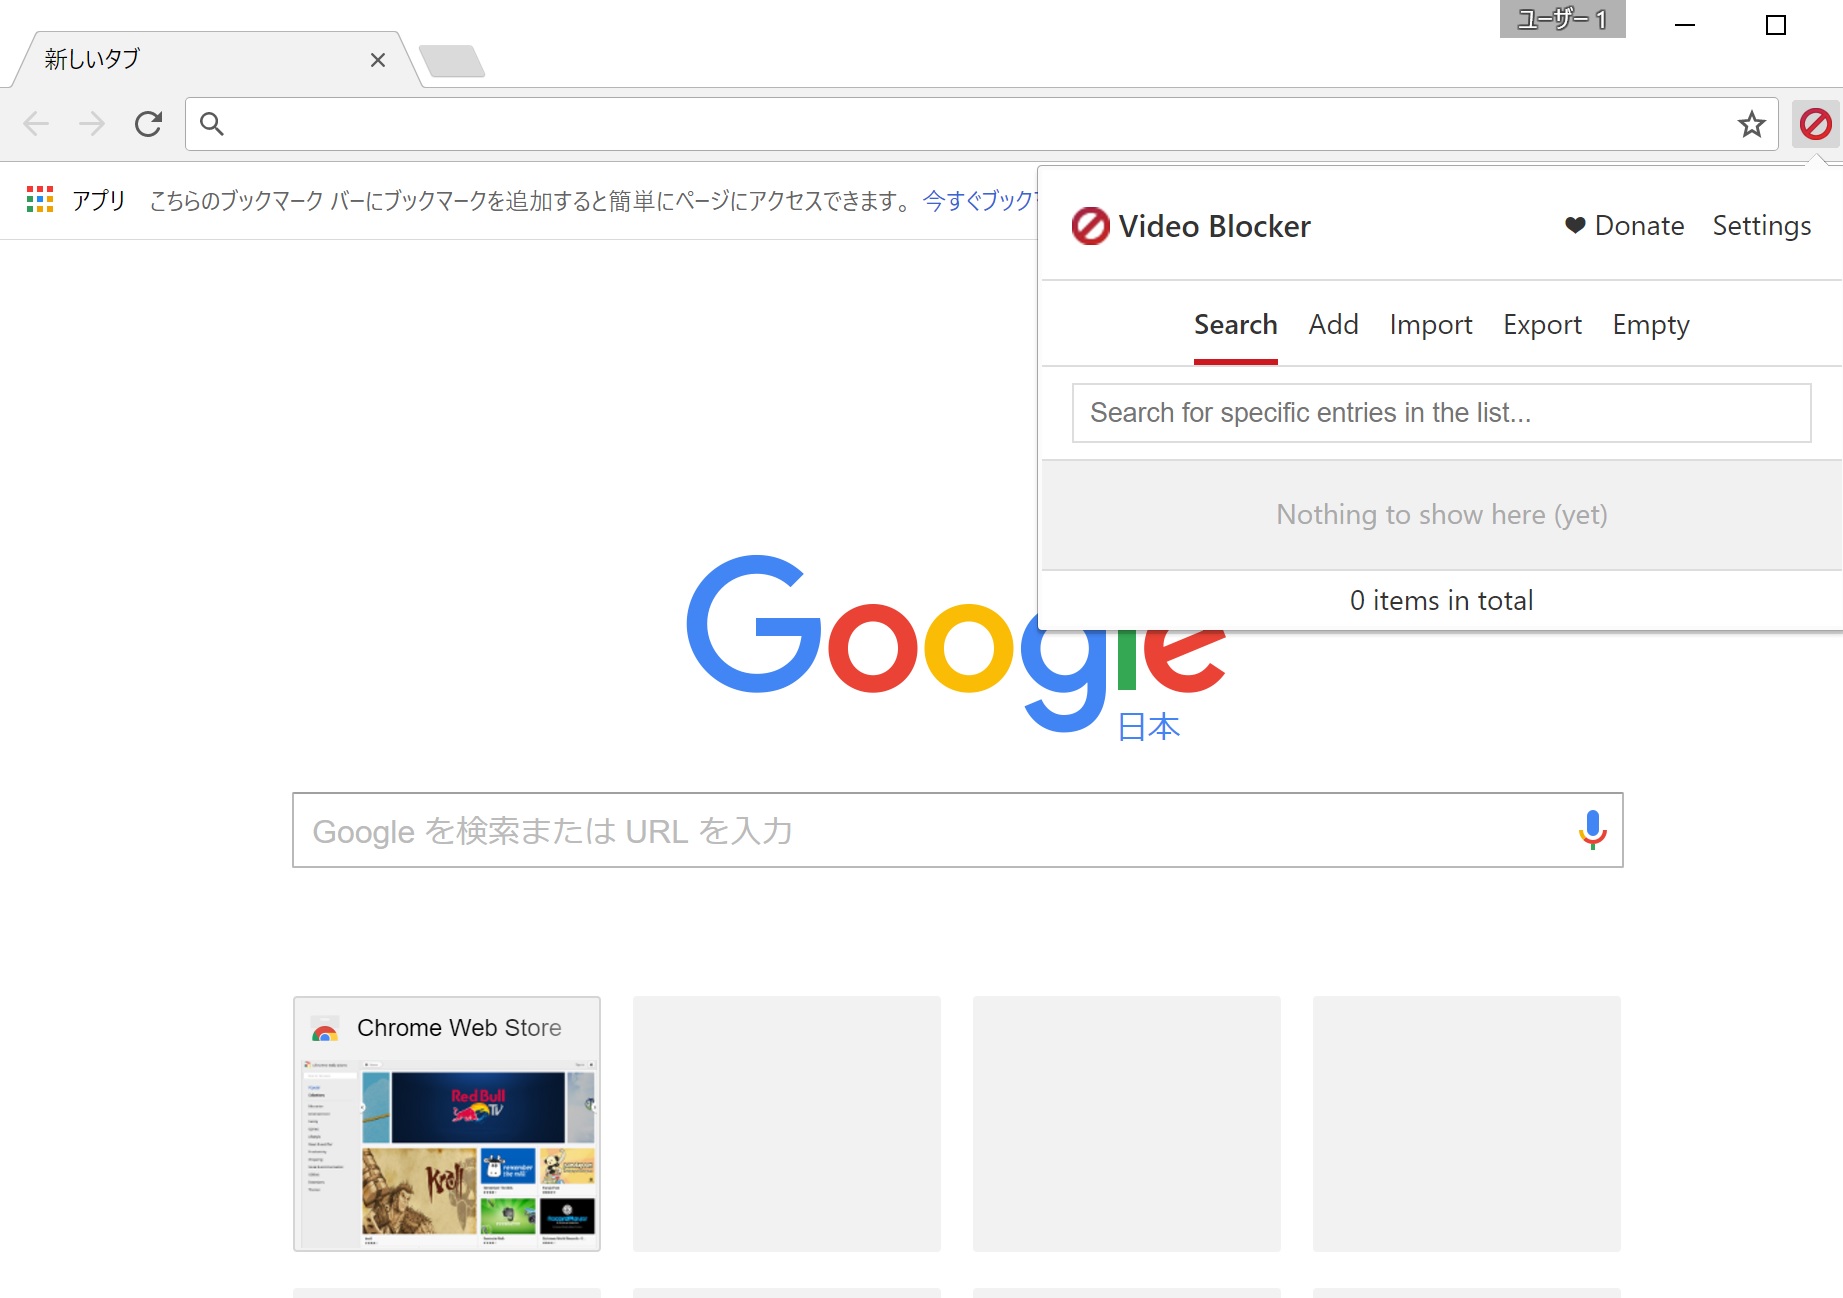Maximize the Chrome window

point(1776,24)
